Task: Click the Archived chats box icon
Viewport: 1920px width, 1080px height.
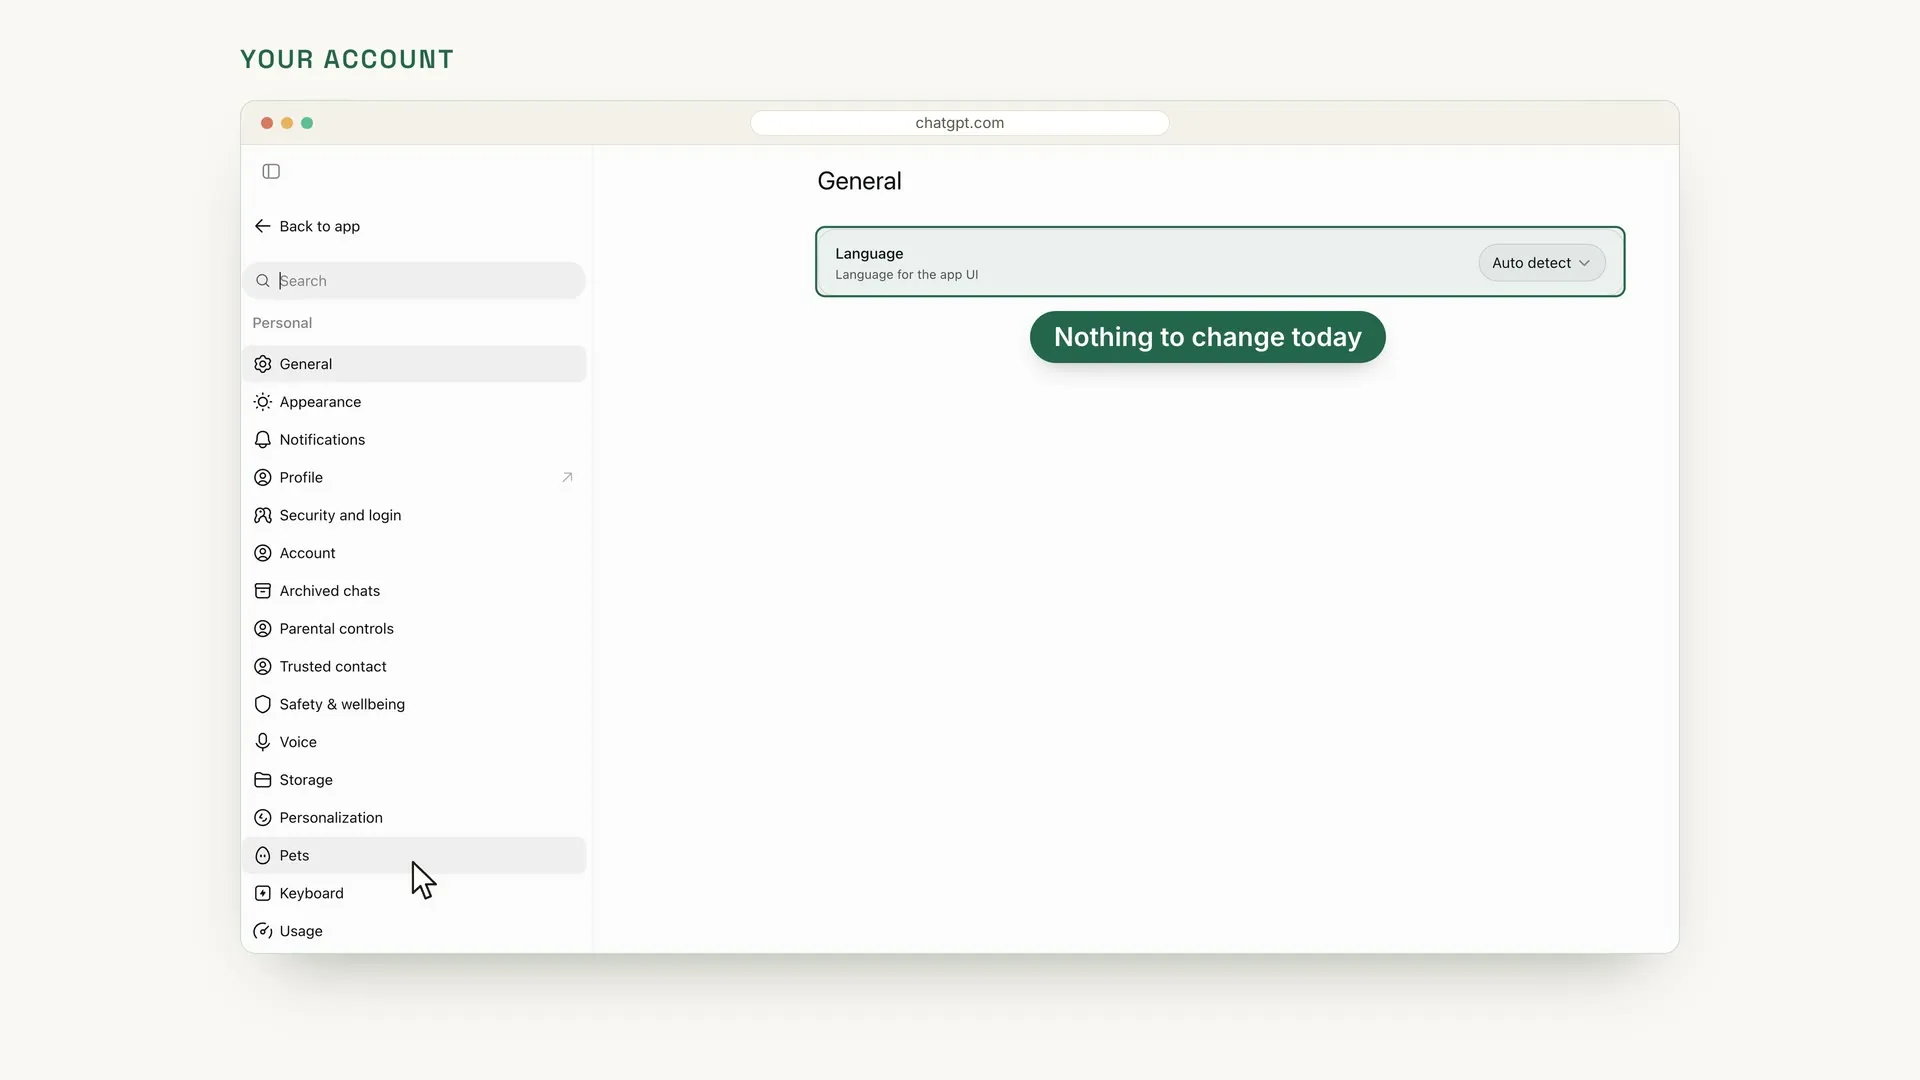Action: (262, 591)
